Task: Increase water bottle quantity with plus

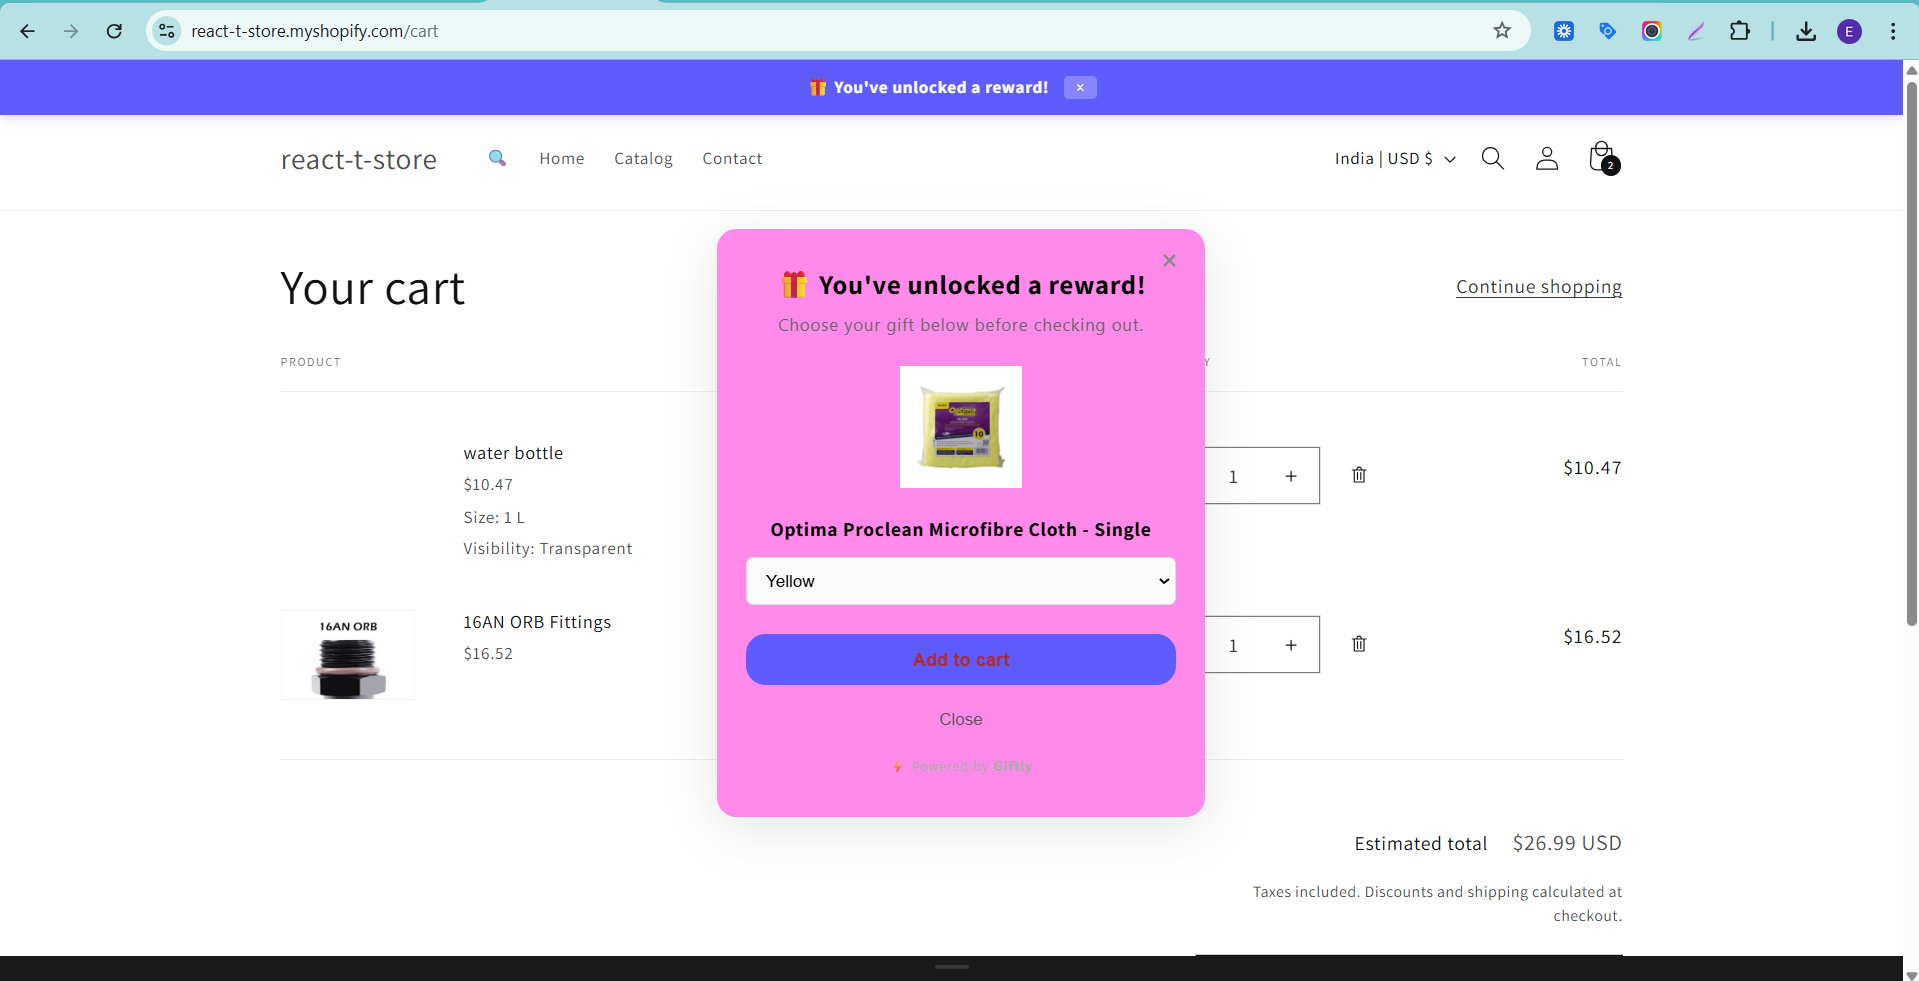Action: pyautogui.click(x=1291, y=476)
